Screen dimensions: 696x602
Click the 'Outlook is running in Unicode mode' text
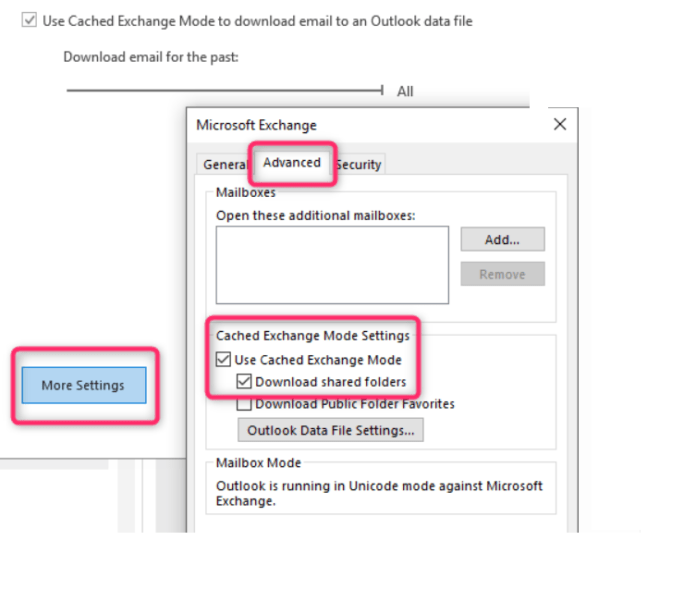point(379,493)
